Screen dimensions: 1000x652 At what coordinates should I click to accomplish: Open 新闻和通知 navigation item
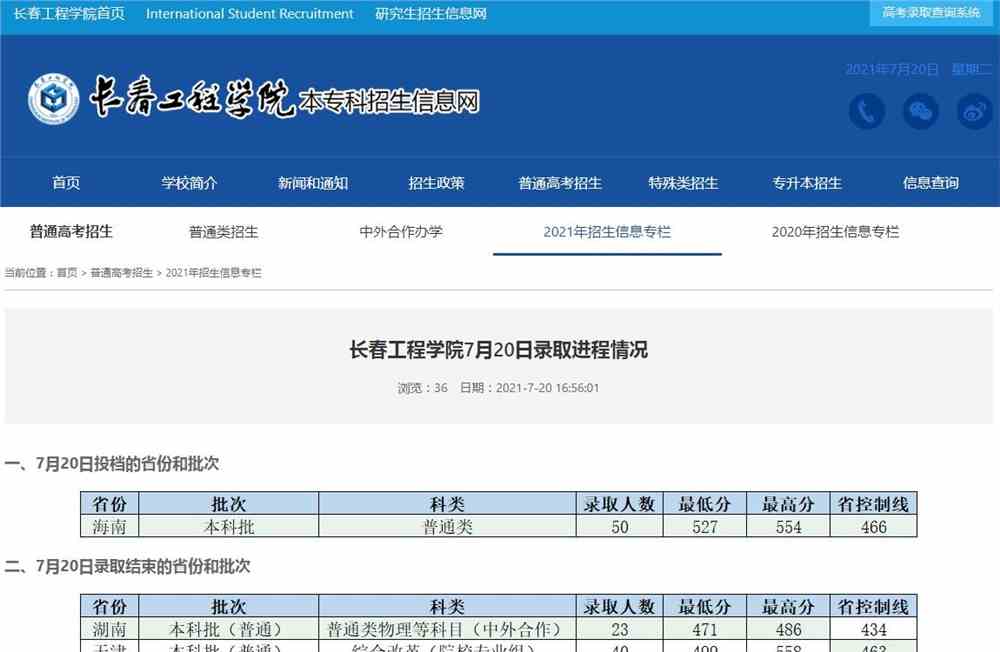pos(312,183)
